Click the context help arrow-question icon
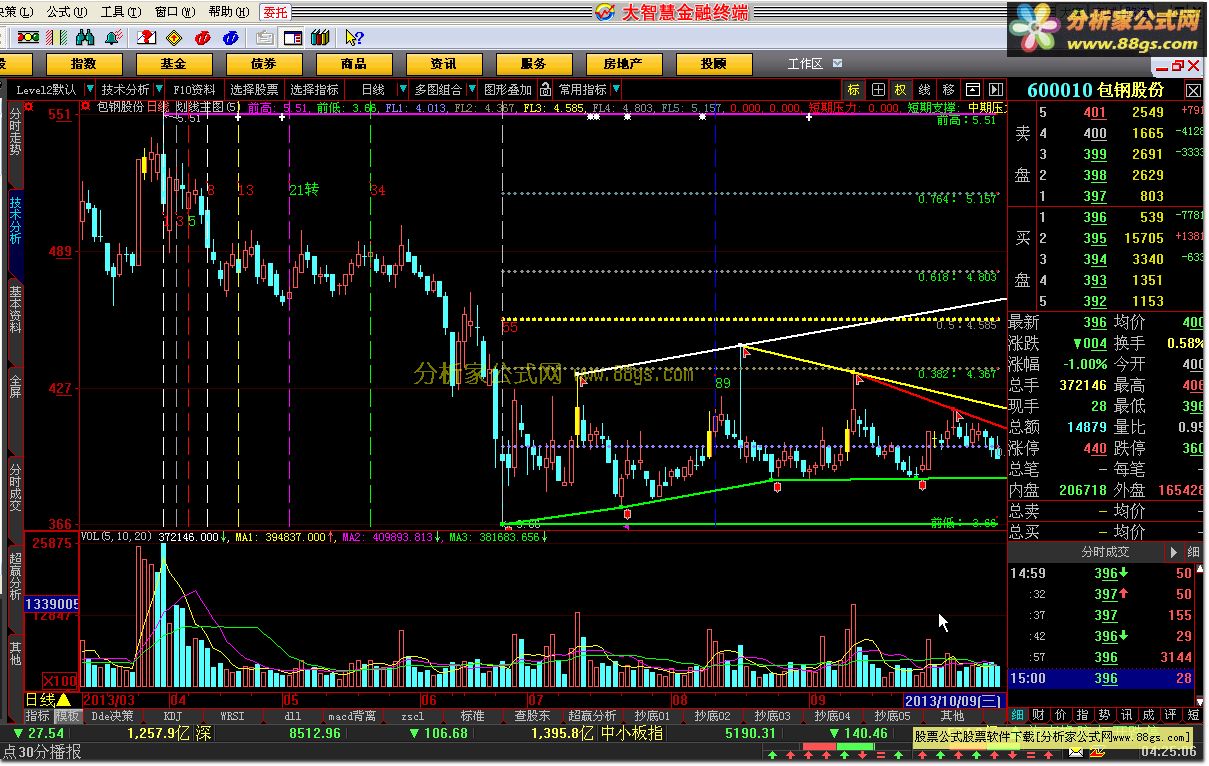Screen dimensions: 1209x766 (354, 38)
